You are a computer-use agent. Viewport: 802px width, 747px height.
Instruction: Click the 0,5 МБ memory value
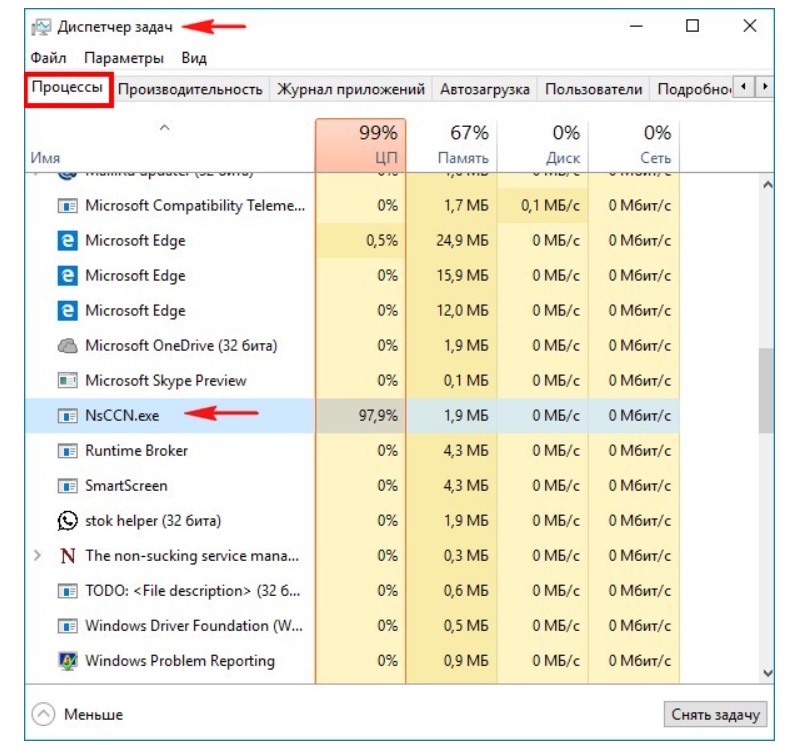point(466,626)
